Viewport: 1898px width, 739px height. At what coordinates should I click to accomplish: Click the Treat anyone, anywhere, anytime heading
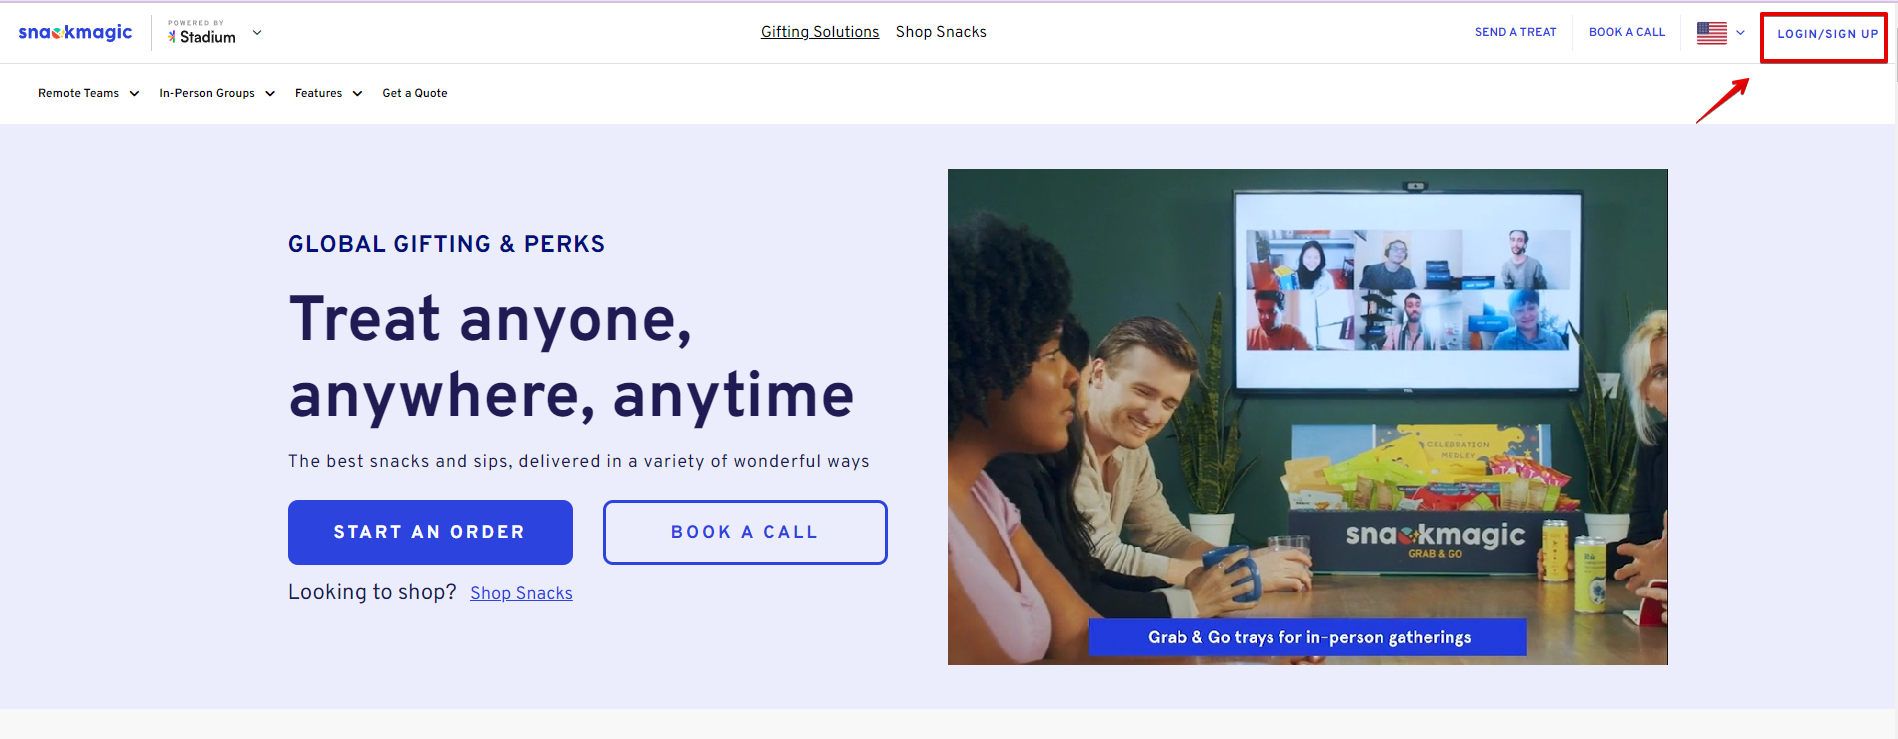pyautogui.click(x=571, y=357)
